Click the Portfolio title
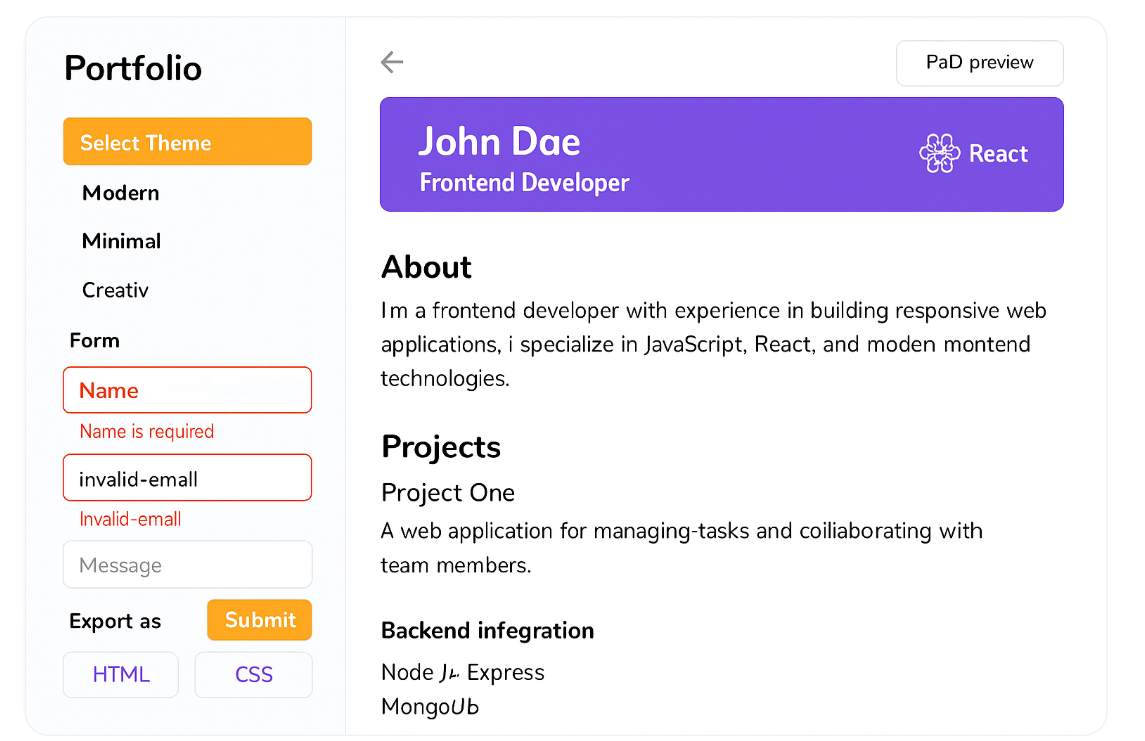Image resolution: width=1145 pixels, height=741 pixels. [133, 69]
